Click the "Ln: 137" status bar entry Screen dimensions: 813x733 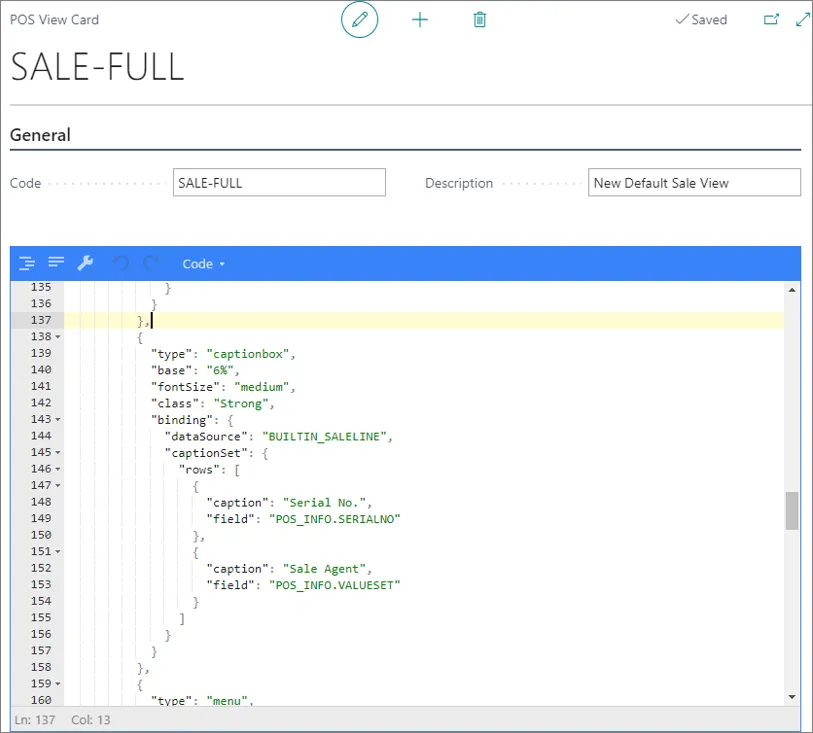[35, 720]
